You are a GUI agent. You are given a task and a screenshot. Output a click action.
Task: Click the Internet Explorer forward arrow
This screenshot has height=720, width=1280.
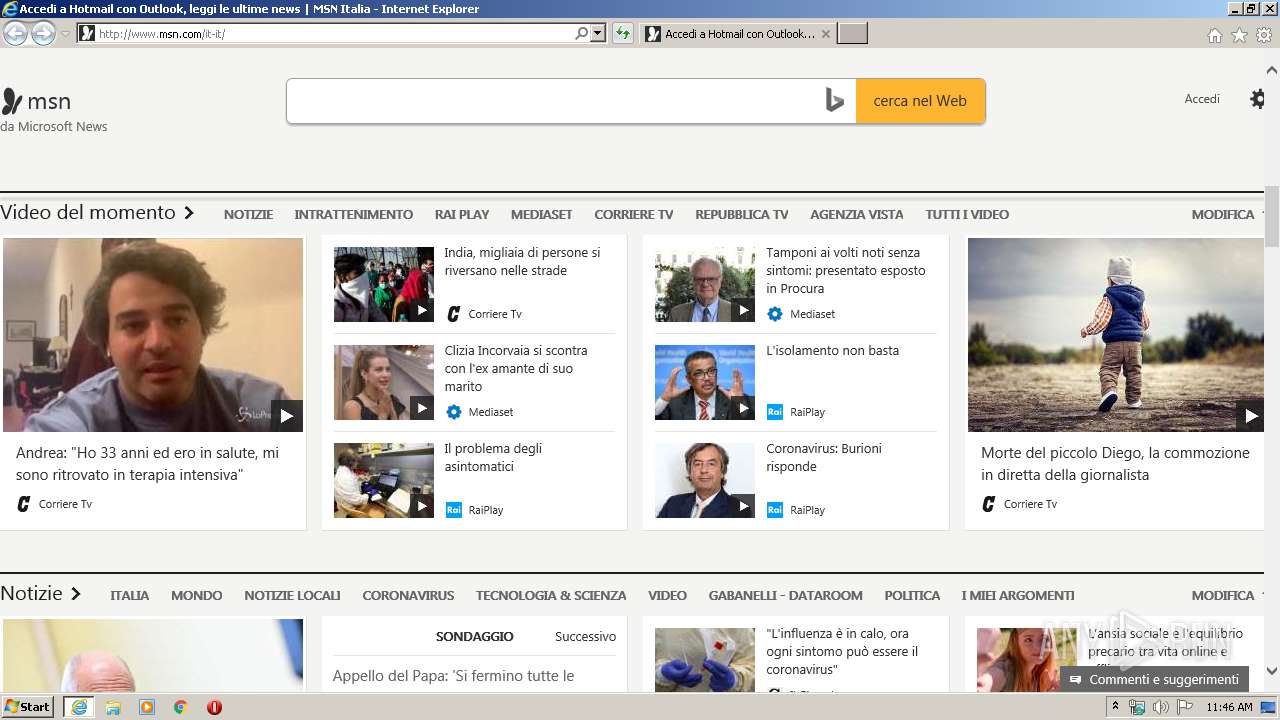pyautogui.click(x=43, y=34)
